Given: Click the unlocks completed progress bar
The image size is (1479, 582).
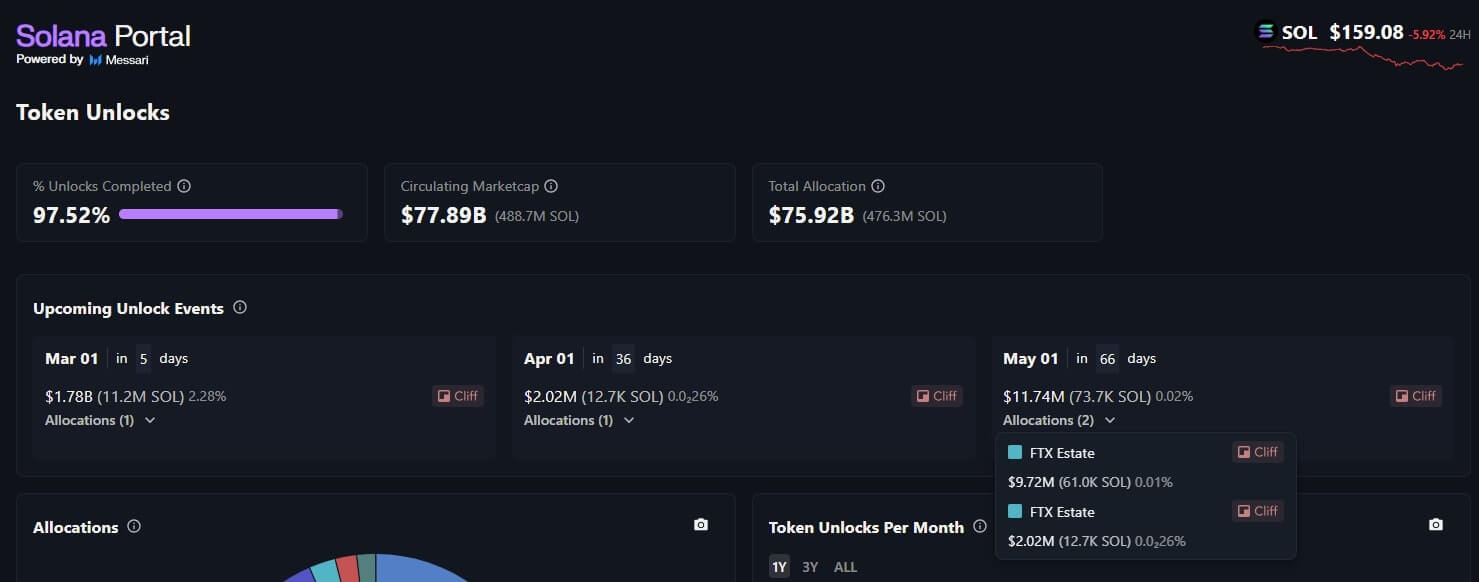Looking at the screenshot, I should (x=230, y=214).
